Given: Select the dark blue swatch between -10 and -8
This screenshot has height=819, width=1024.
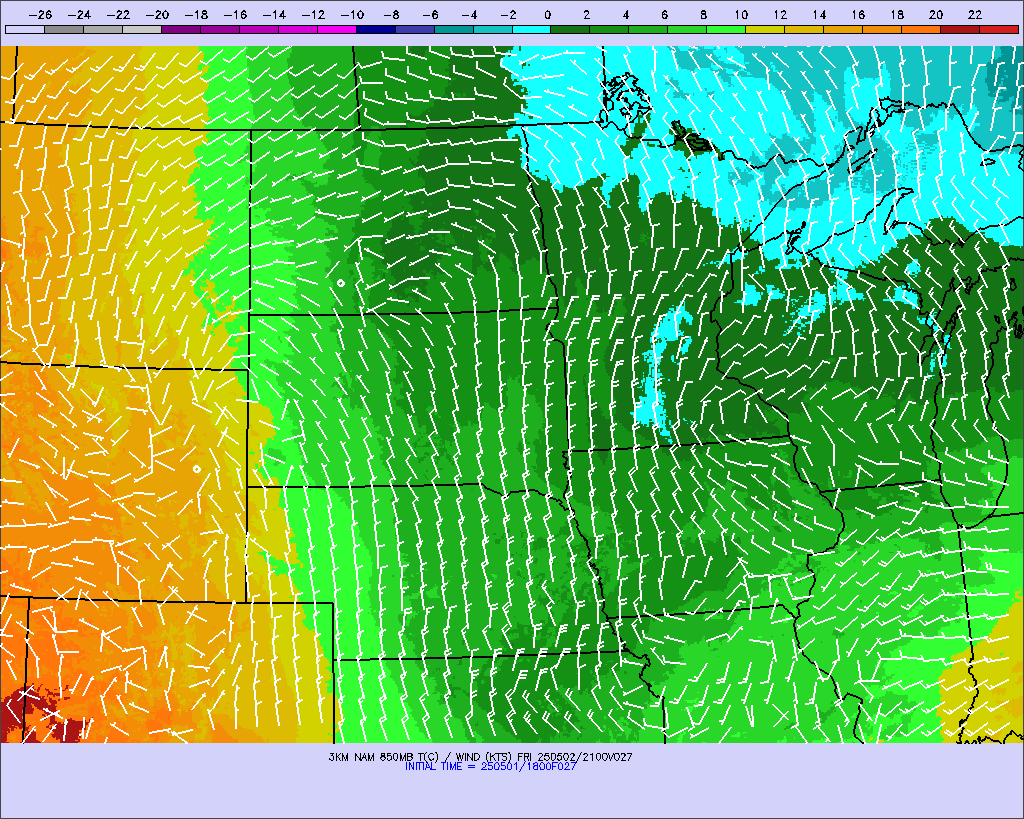Looking at the screenshot, I should 376,29.
